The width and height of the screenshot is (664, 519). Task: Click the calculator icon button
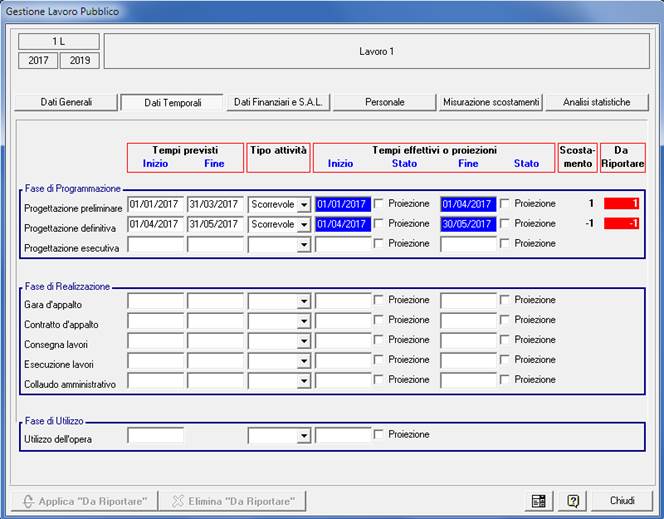(539, 501)
